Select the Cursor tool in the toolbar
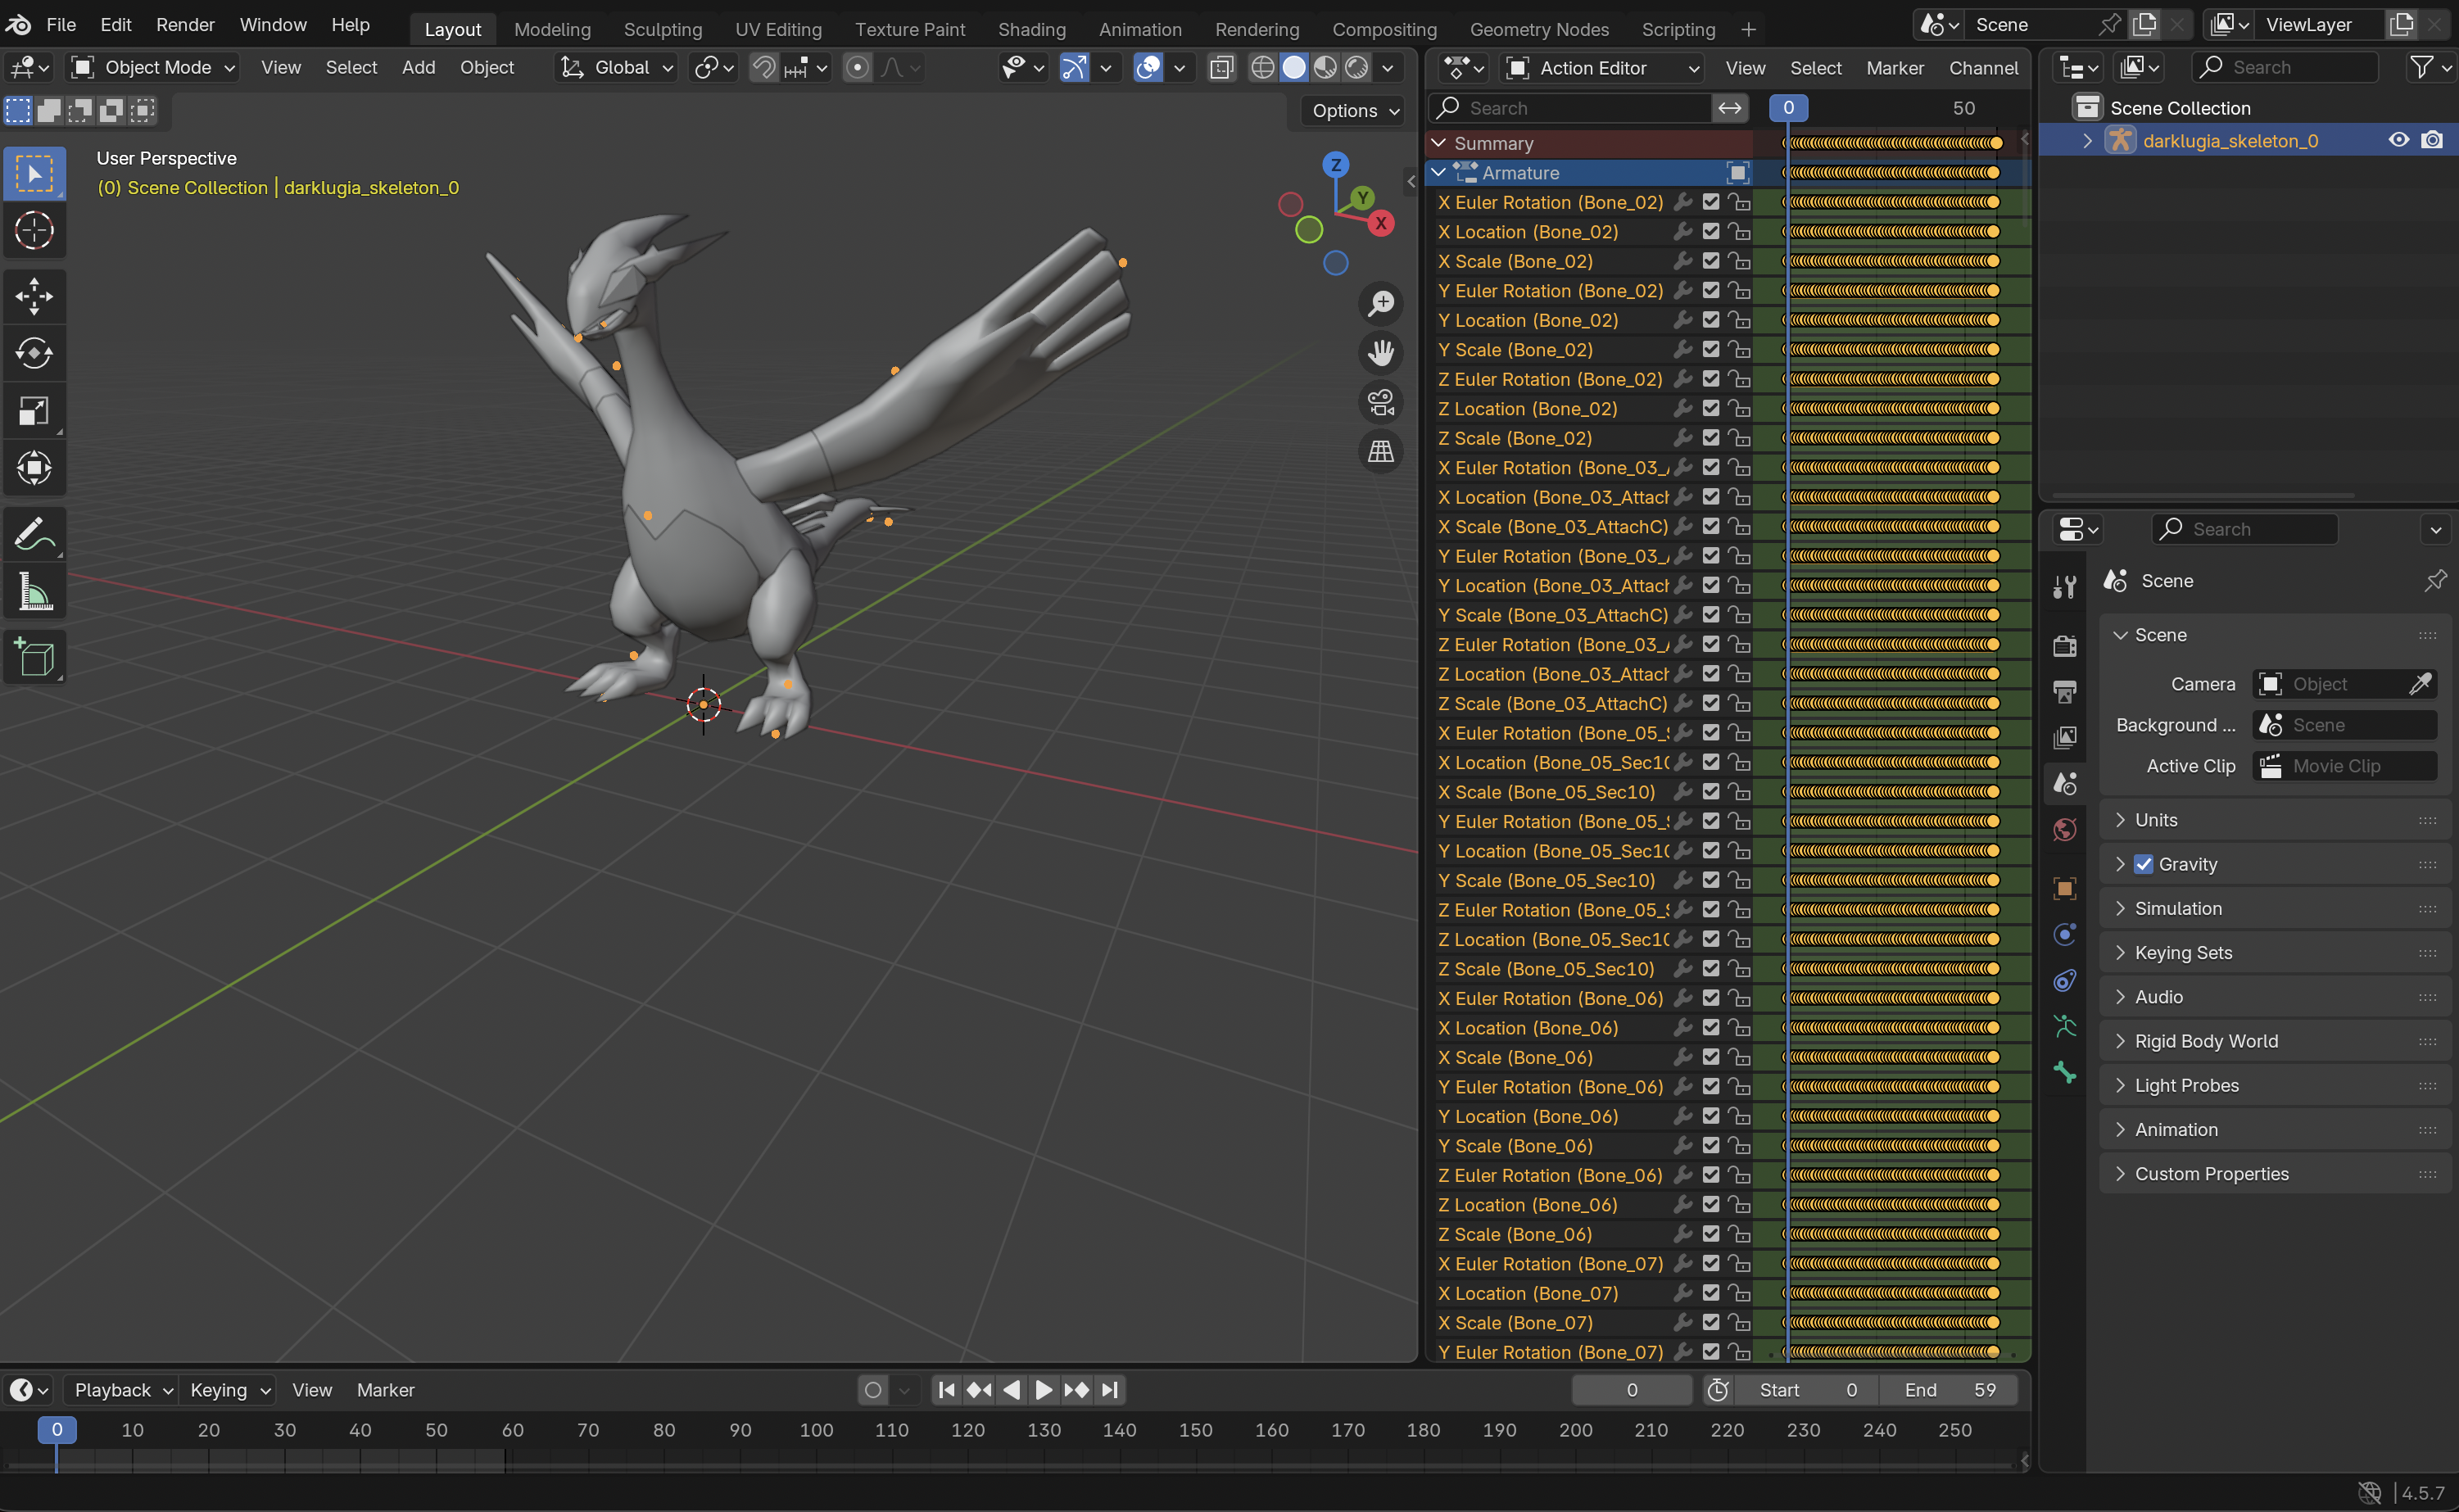The width and height of the screenshot is (2459, 1512). click(35, 231)
